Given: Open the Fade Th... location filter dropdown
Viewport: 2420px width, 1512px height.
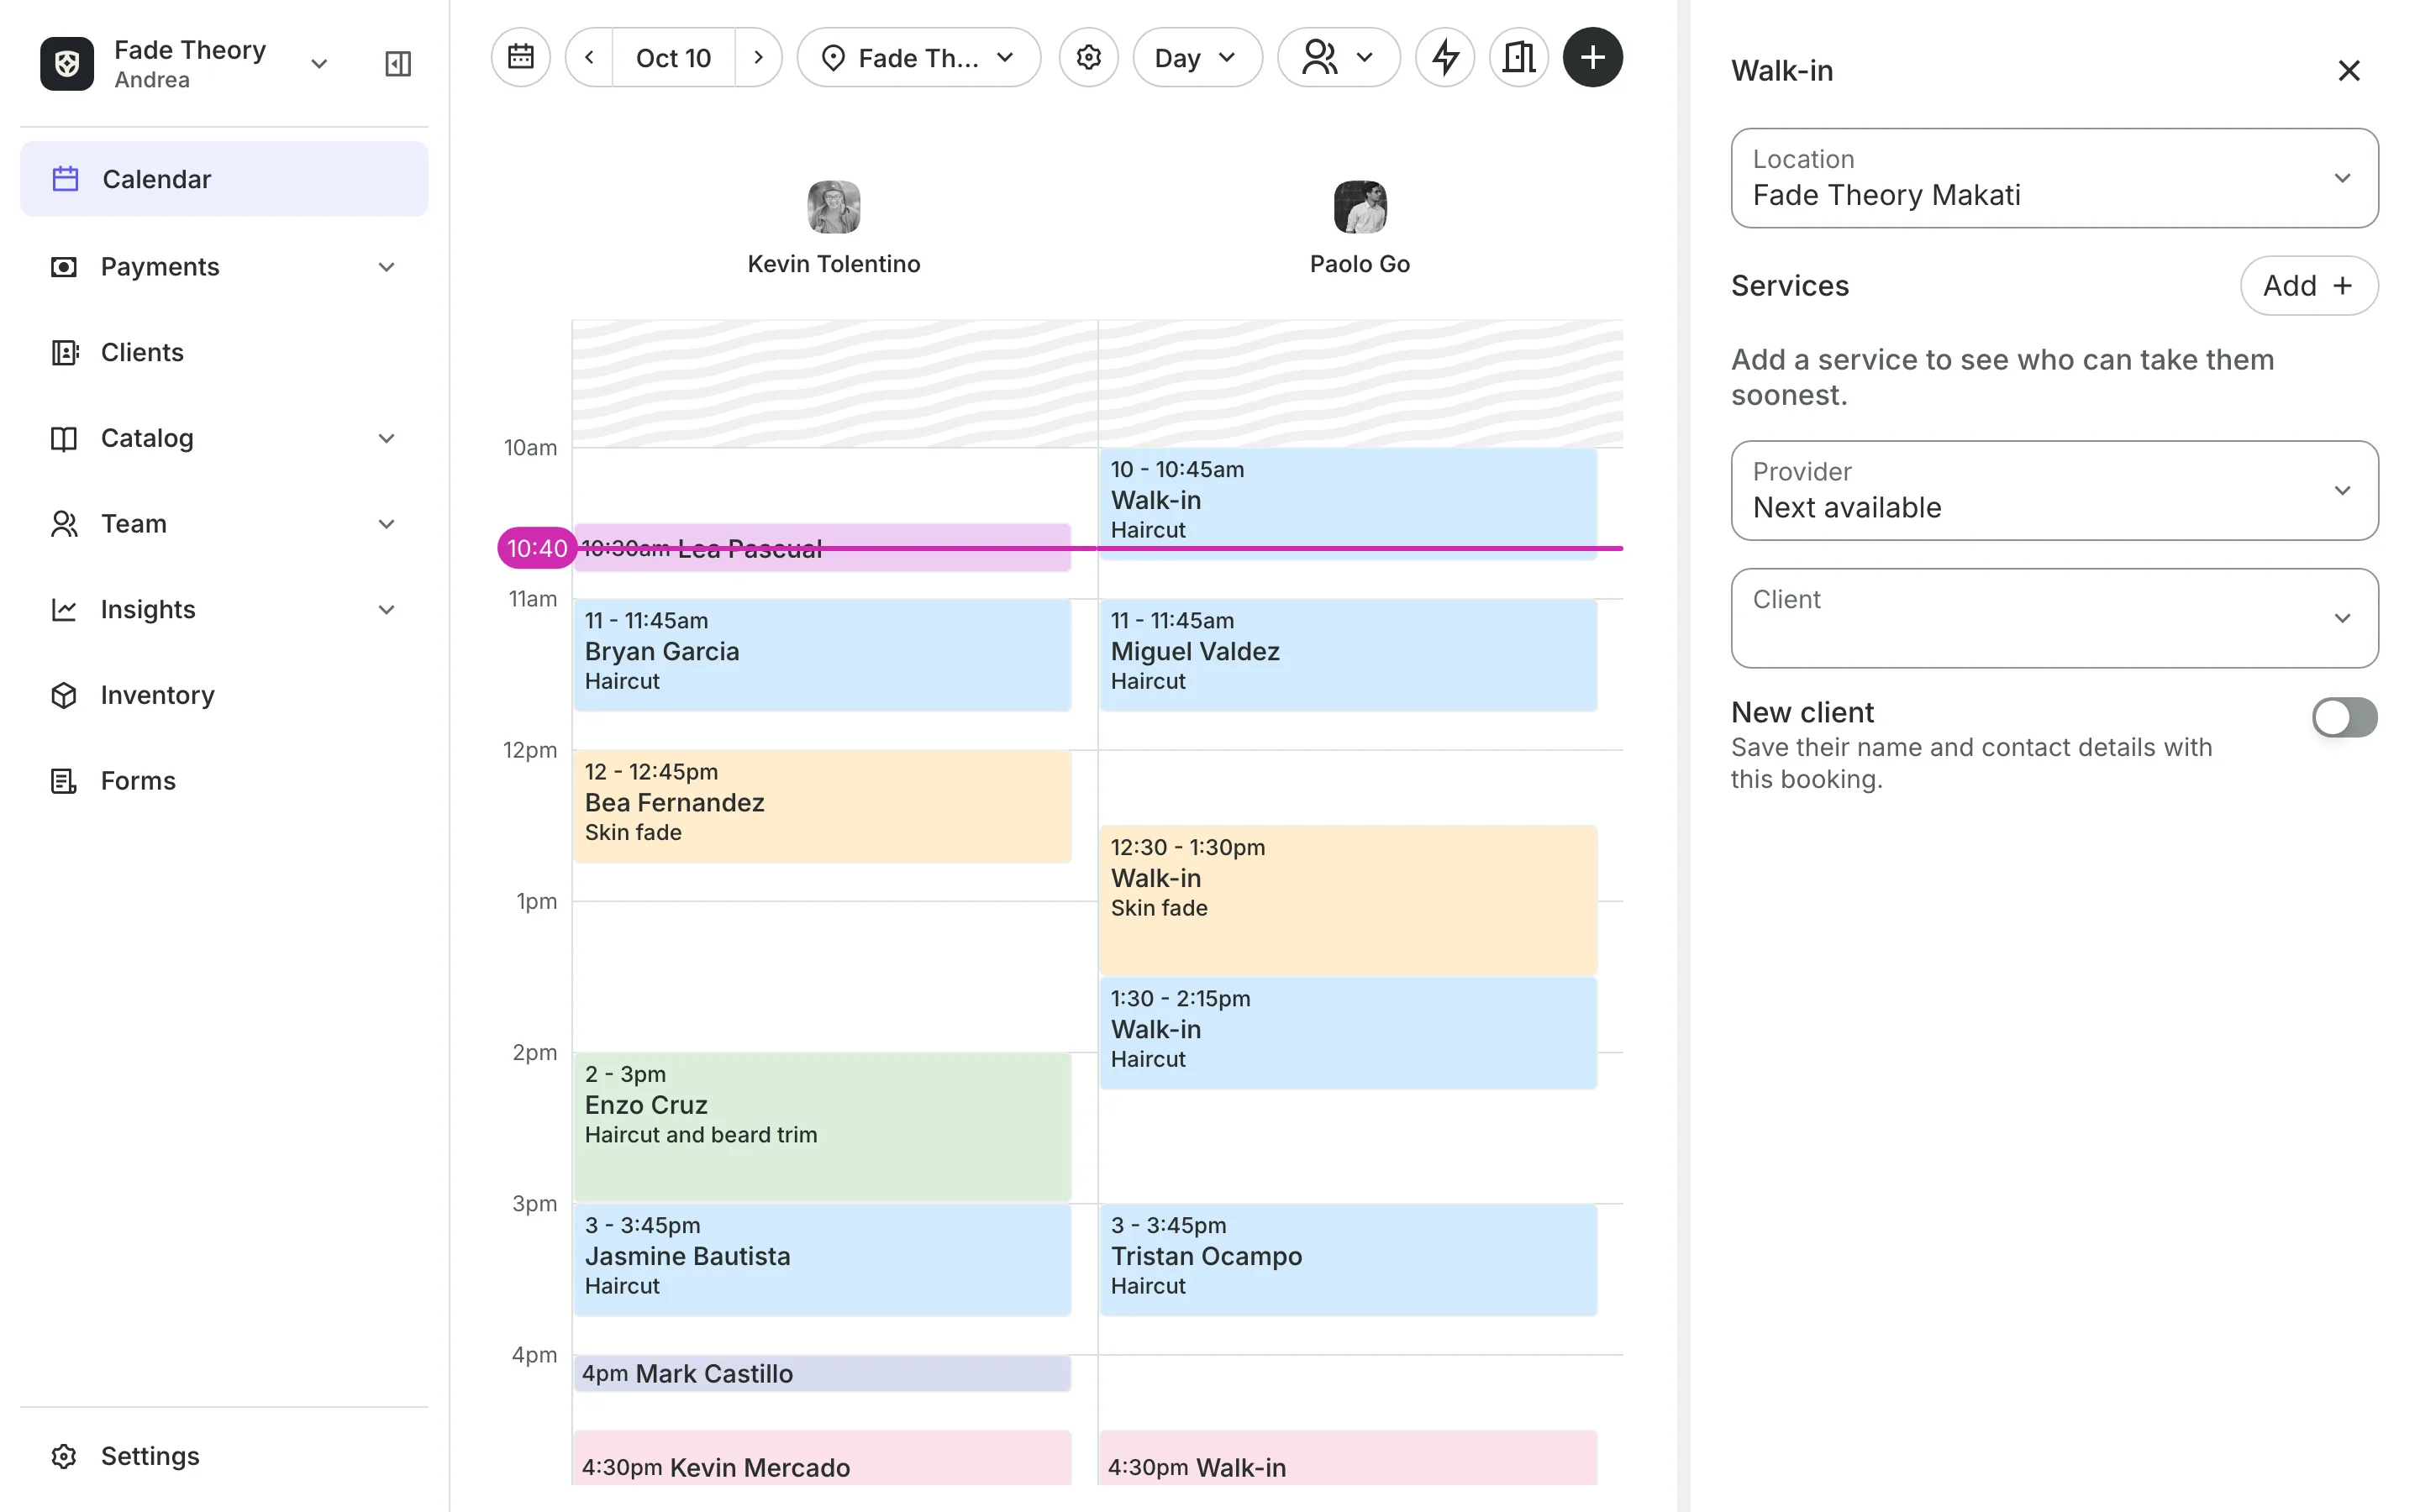Looking at the screenshot, I should pos(918,57).
